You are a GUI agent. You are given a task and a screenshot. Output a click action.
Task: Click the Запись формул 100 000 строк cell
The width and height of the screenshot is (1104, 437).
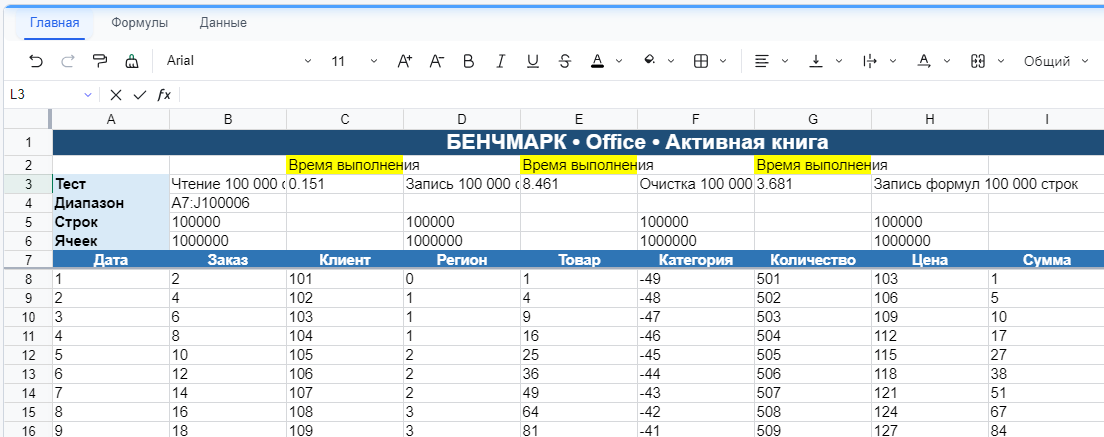[929, 184]
